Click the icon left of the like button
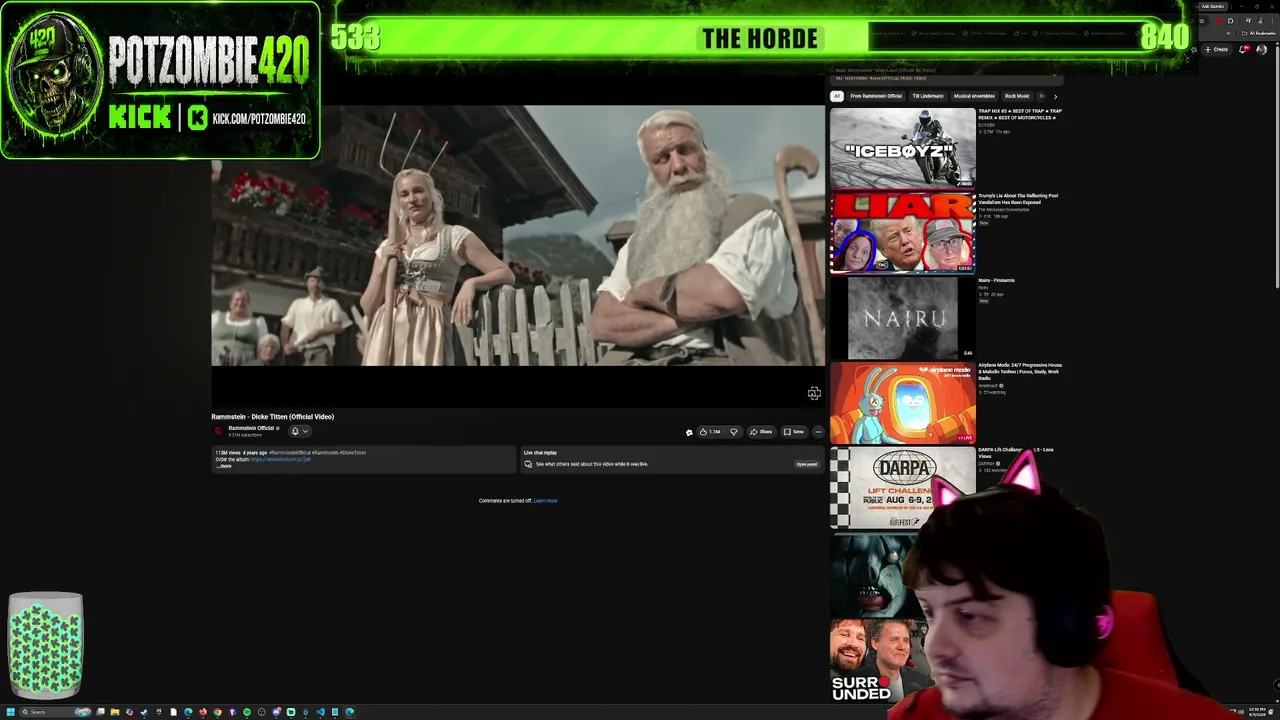The width and height of the screenshot is (1280, 720). pos(689,432)
